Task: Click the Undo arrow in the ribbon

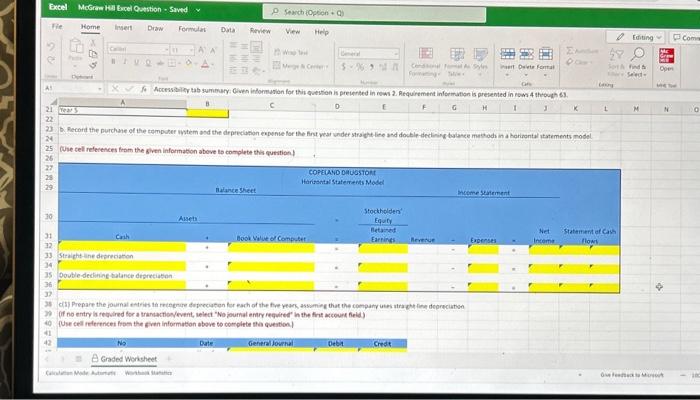Action: tap(50, 46)
